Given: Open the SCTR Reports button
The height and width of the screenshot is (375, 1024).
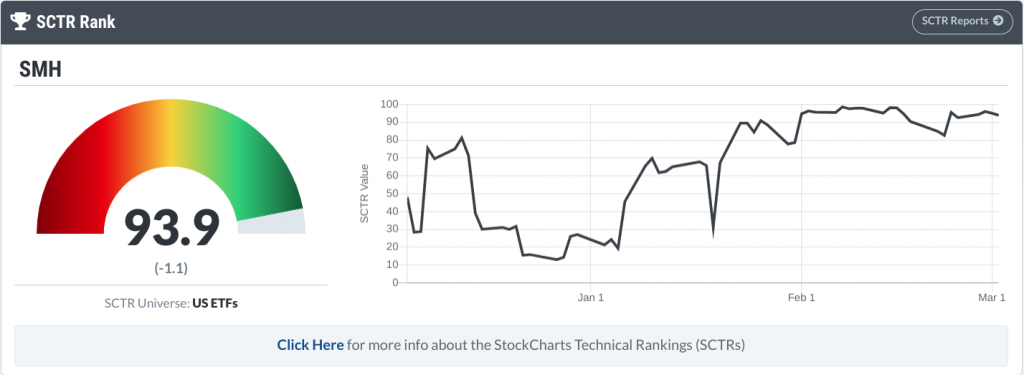Looking at the screenshot, I should pos(963,21).
